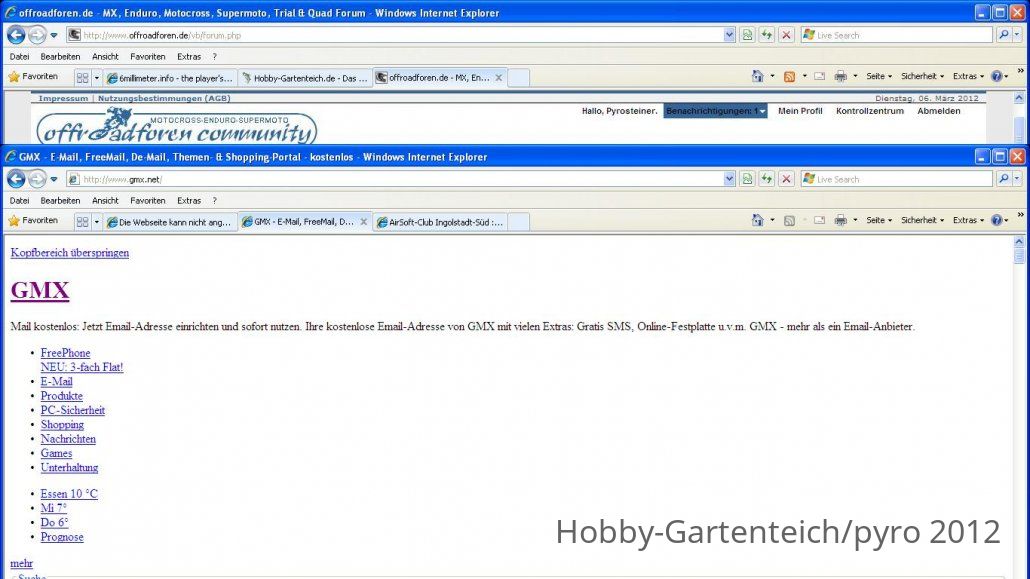1030x579 pixels.
Task: Click the Live Search field in GMX window
Action: pos(897,179)
